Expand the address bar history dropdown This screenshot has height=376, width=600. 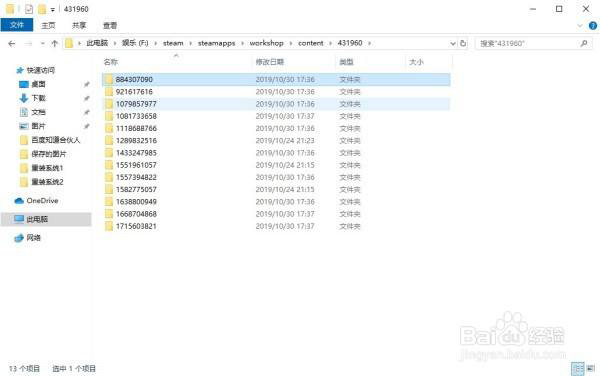[453, 44]
